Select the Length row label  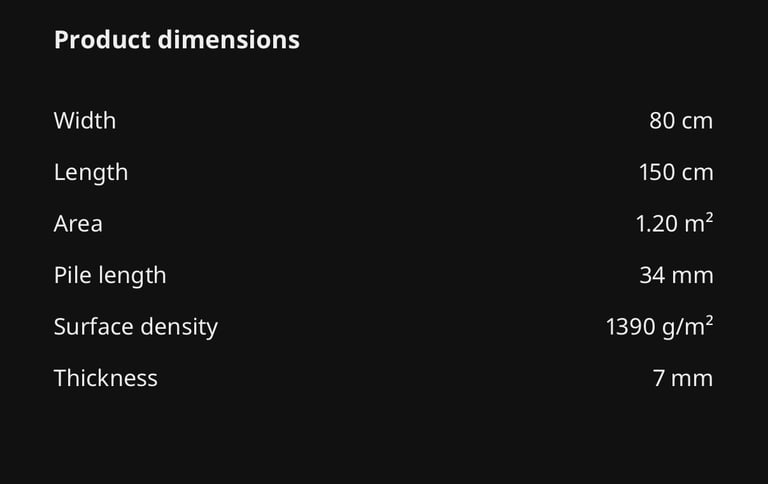tap(91, 172)
